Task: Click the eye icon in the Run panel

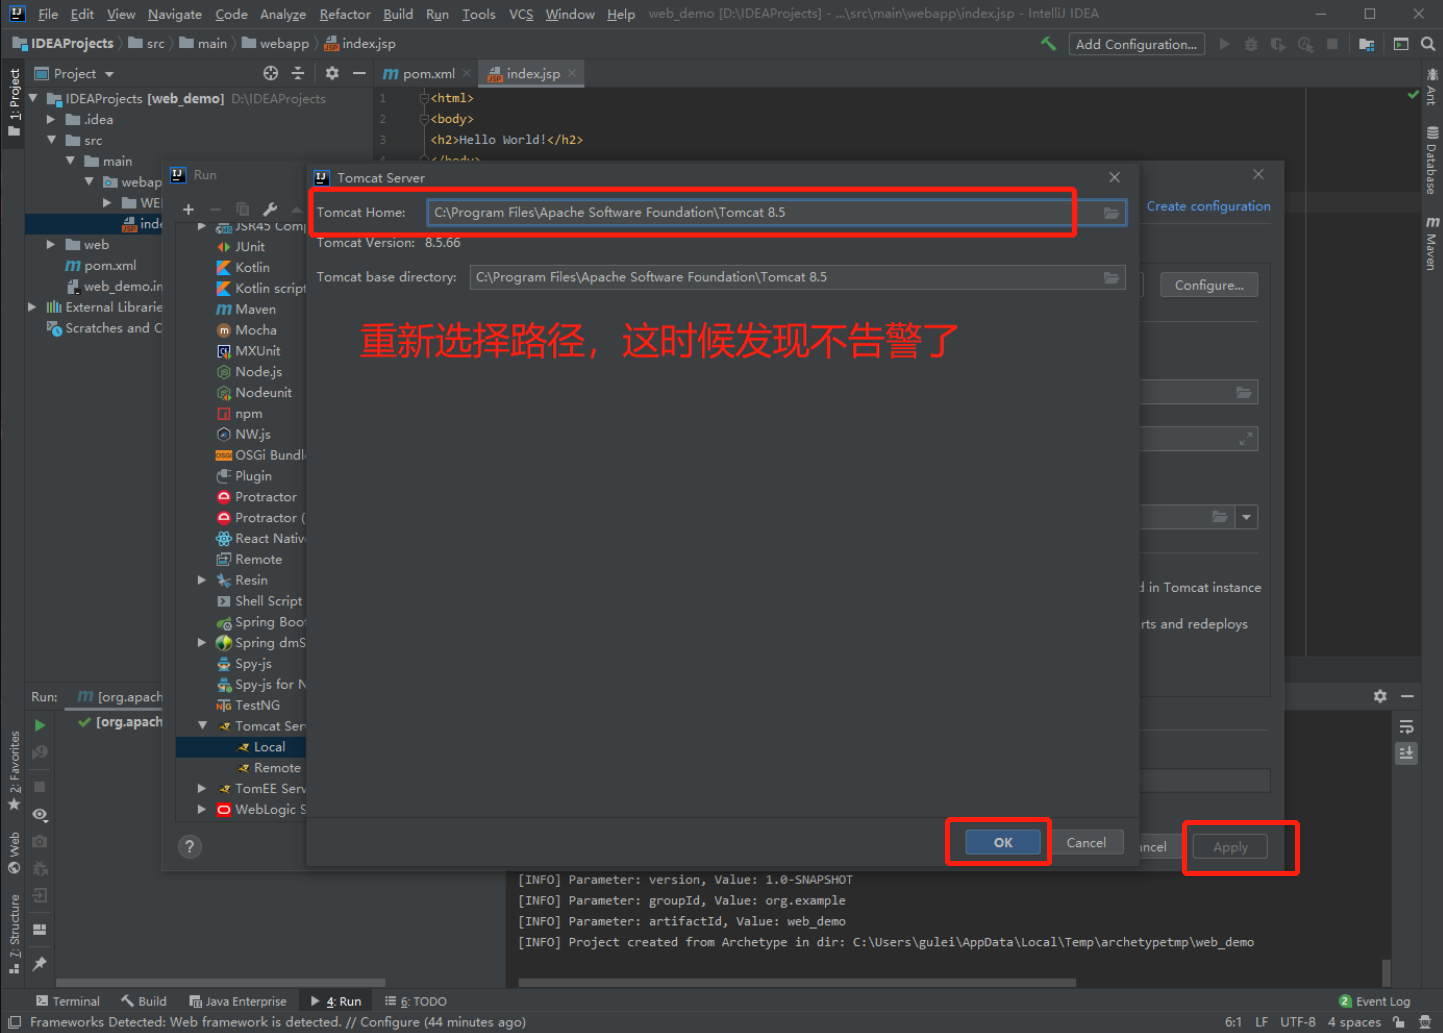Action: click(40, 814)
